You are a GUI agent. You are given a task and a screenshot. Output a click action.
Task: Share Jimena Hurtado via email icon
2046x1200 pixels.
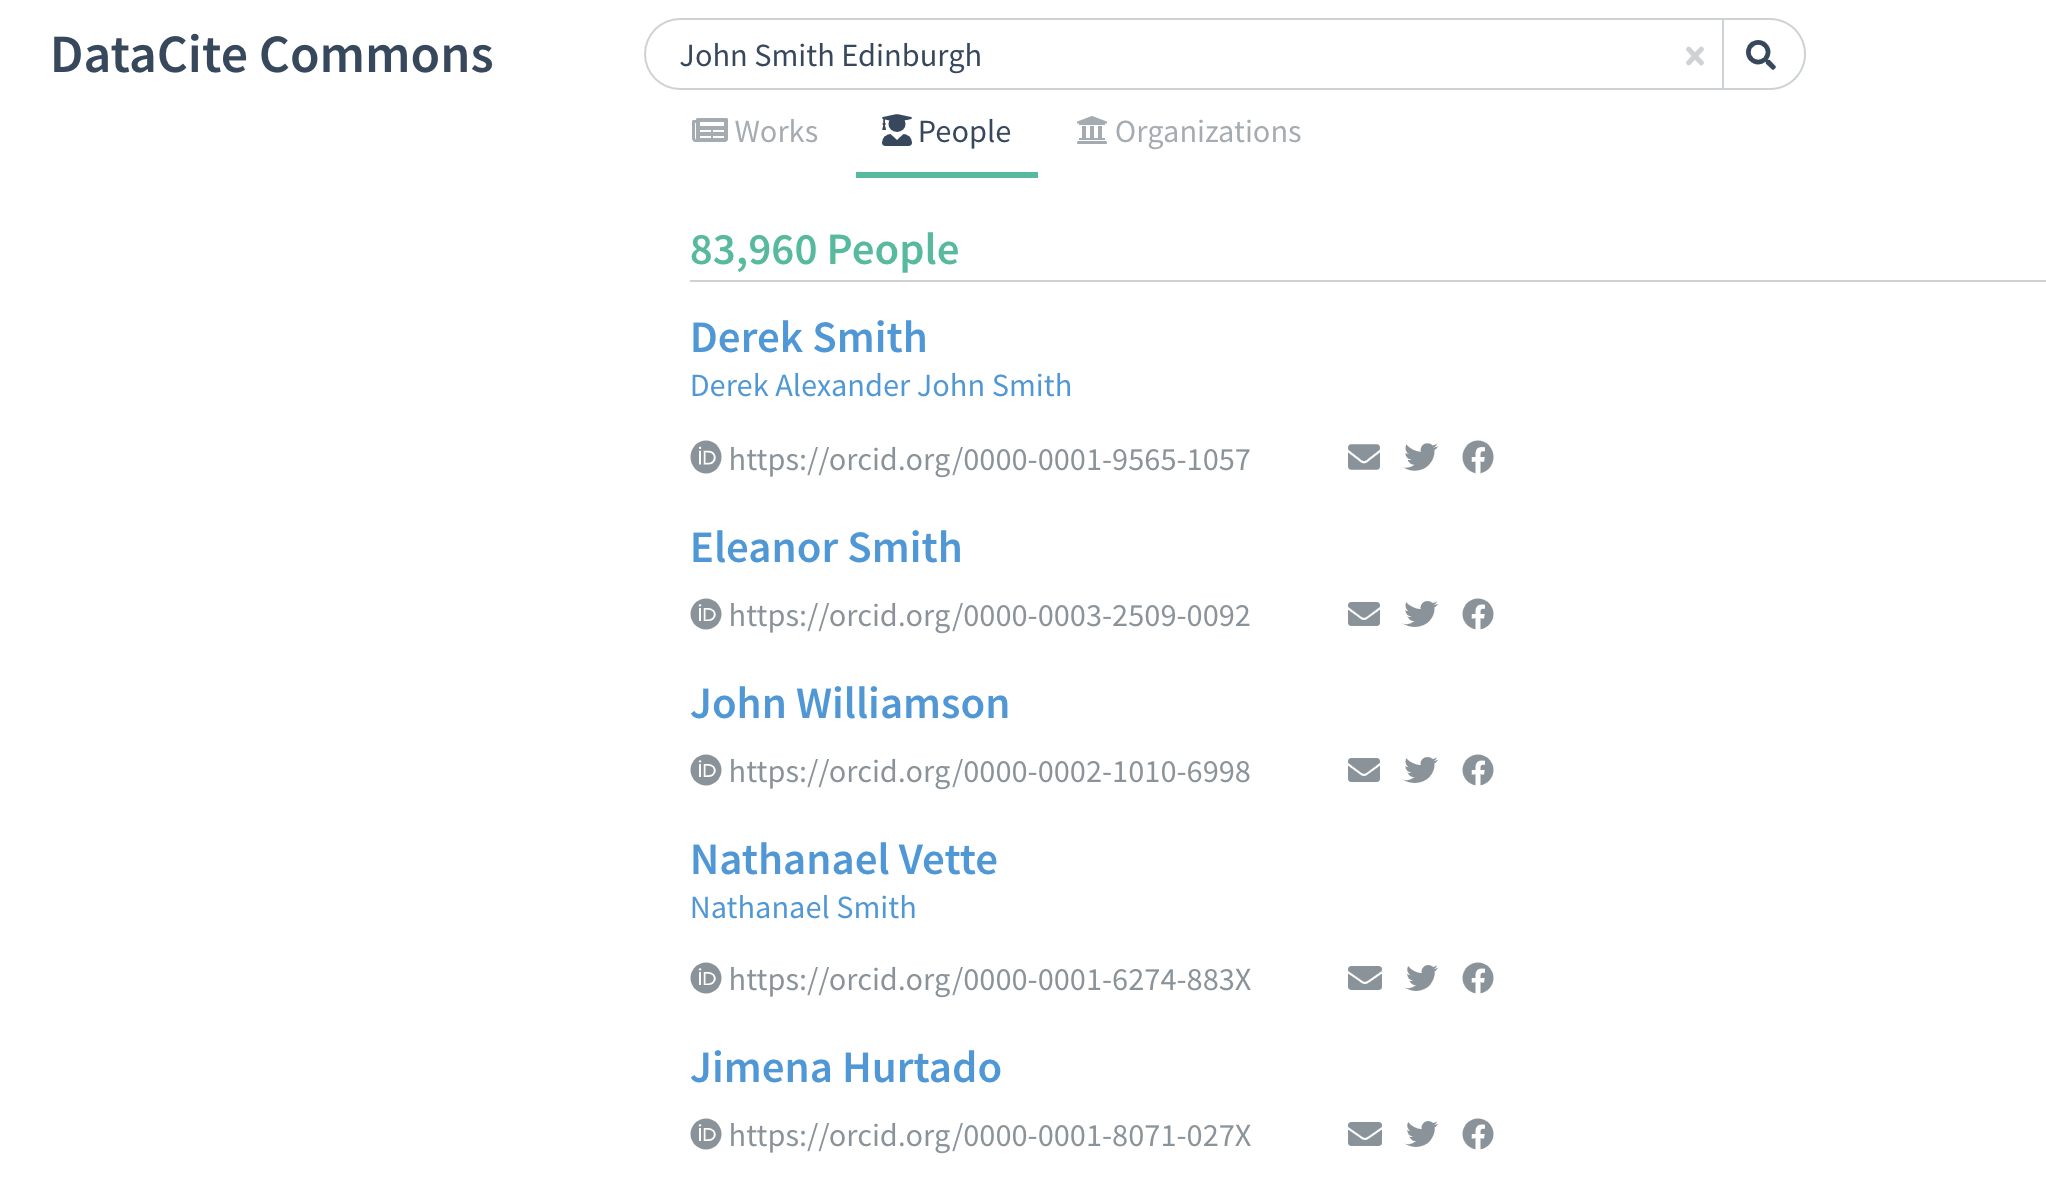1364,1134
